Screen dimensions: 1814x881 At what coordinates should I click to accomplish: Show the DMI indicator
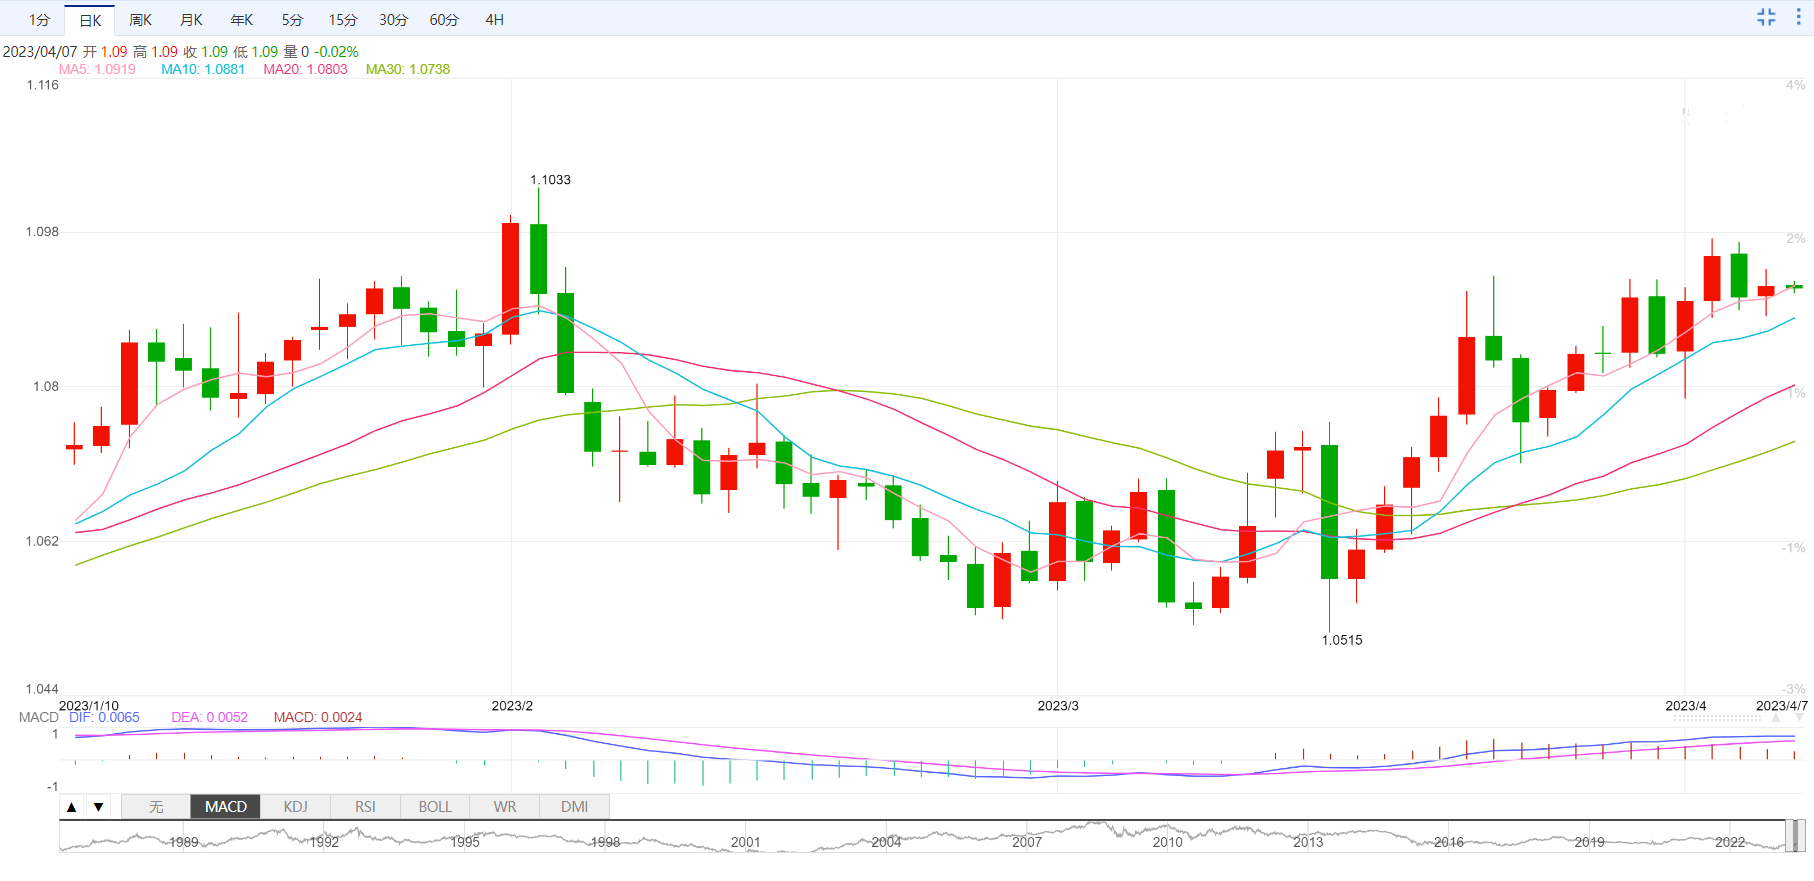(x=574, y=807)
